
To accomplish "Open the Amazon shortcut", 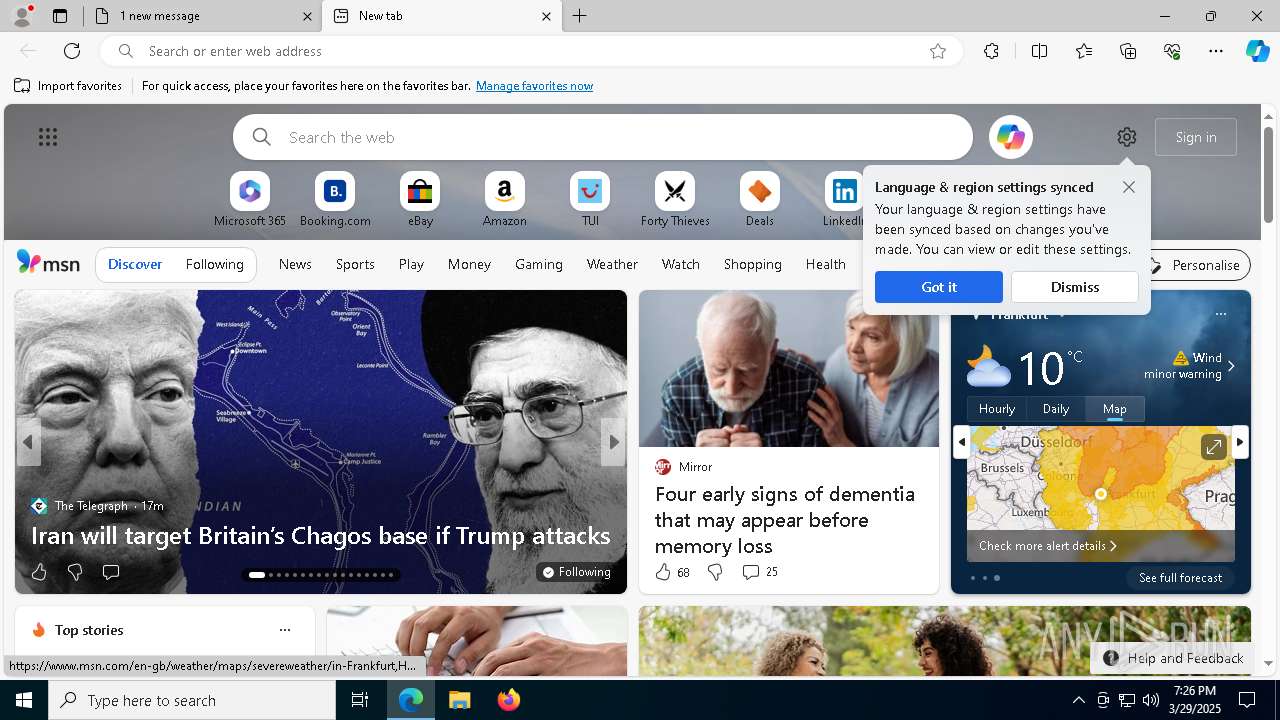I will click(x=504, y=200).
